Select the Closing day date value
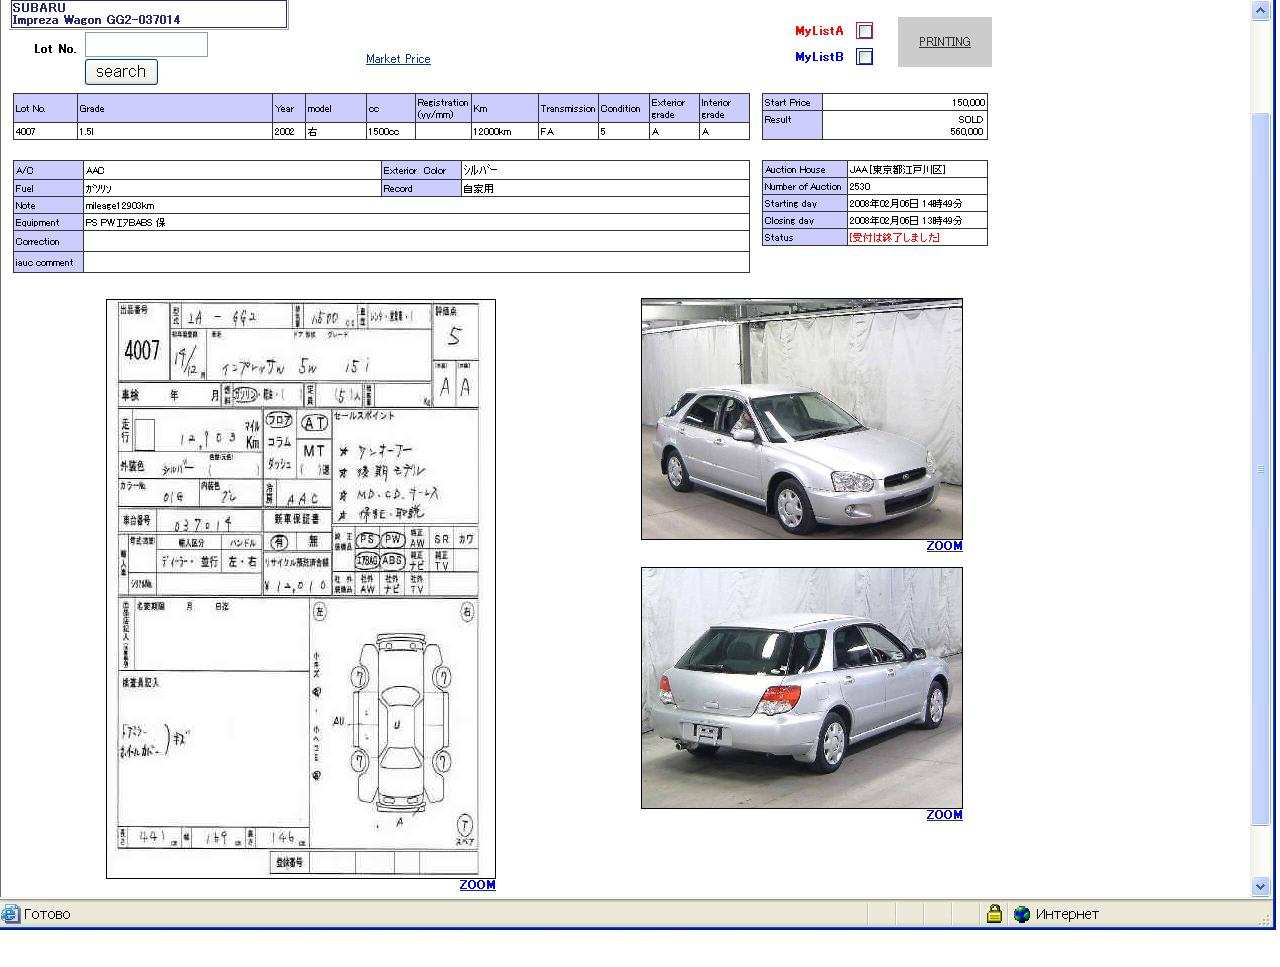The height and width of the screenshot is (967, 1280). click(917, 221)
